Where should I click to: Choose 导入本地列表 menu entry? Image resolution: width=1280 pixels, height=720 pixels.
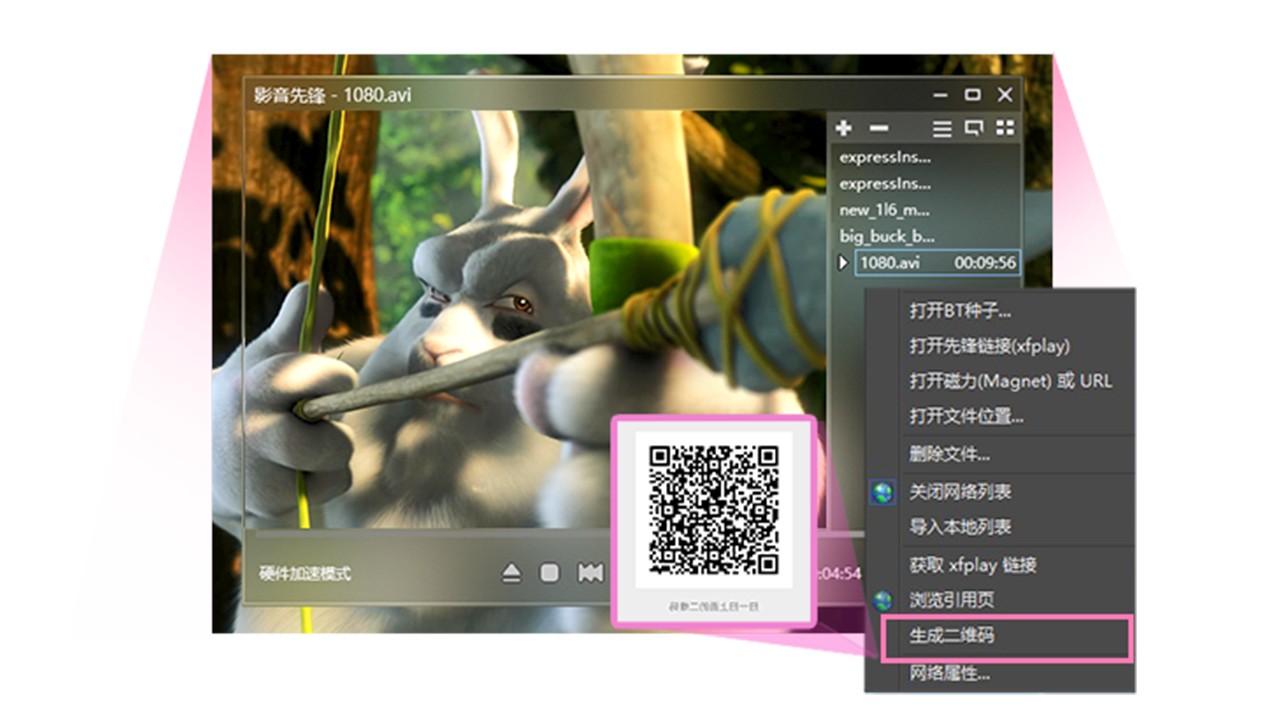[960, 527]
